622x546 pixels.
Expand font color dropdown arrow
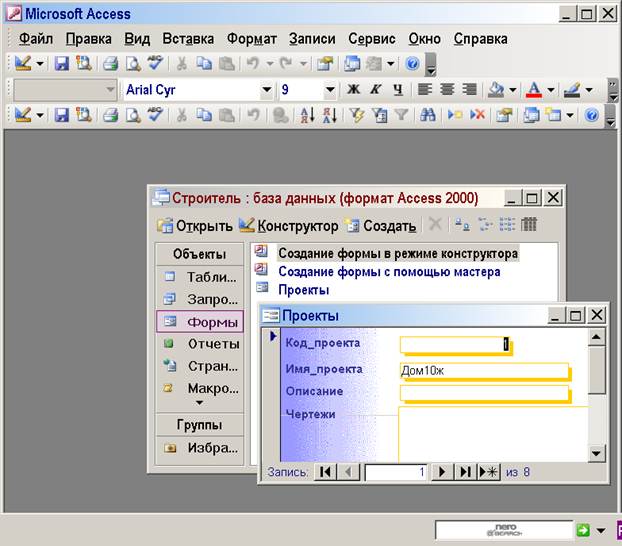pyautogui.click(x=551, y=90)
